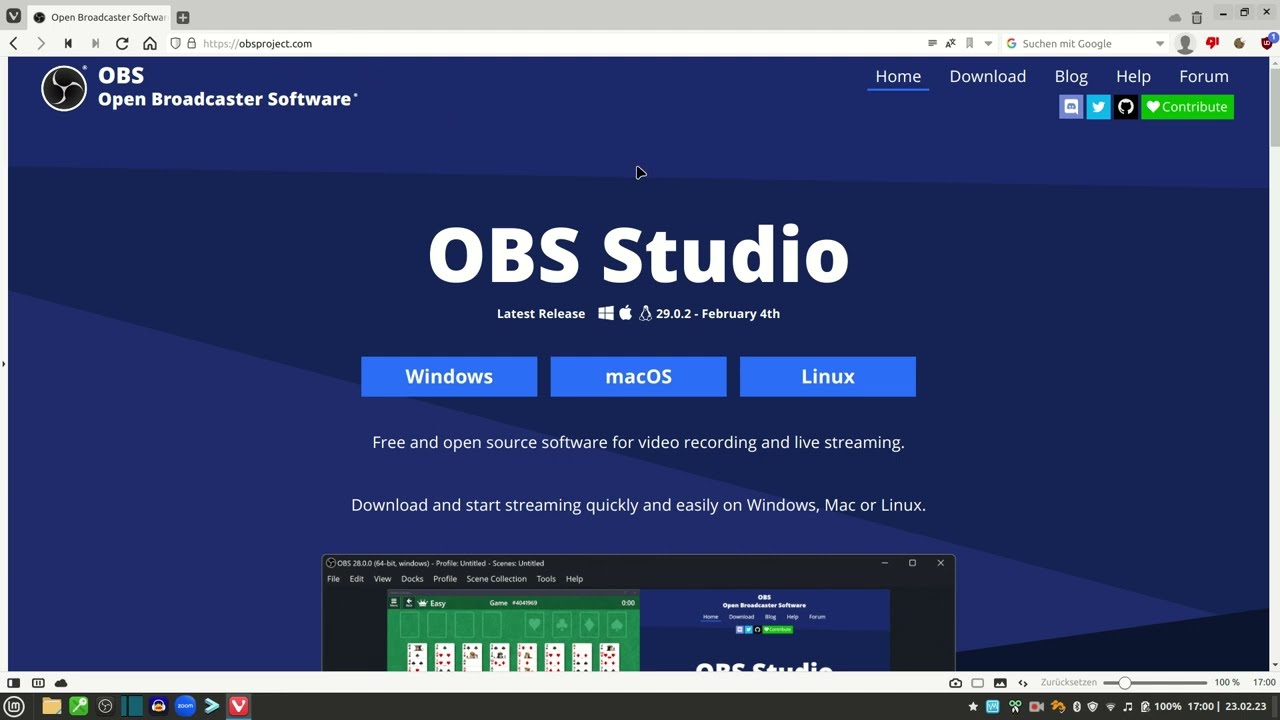The height and width of the screenshot is (720, 1280).
Task: Download OBS Studio for Linux
Action: pyautogui.click(x=828, y=377)
